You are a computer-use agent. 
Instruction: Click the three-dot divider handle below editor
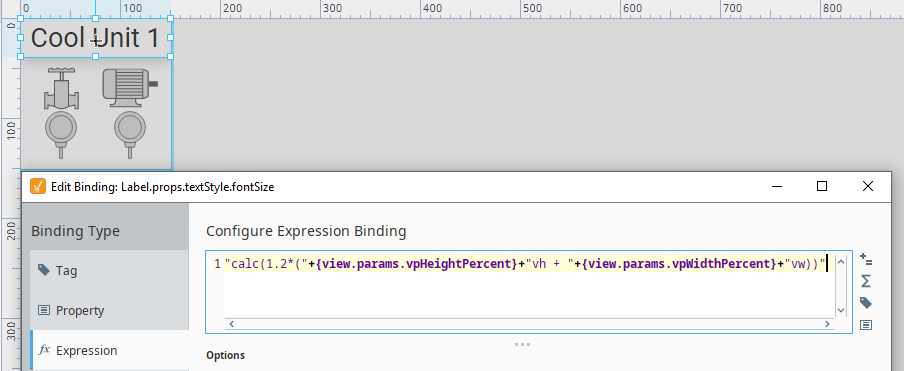[522, 344]
